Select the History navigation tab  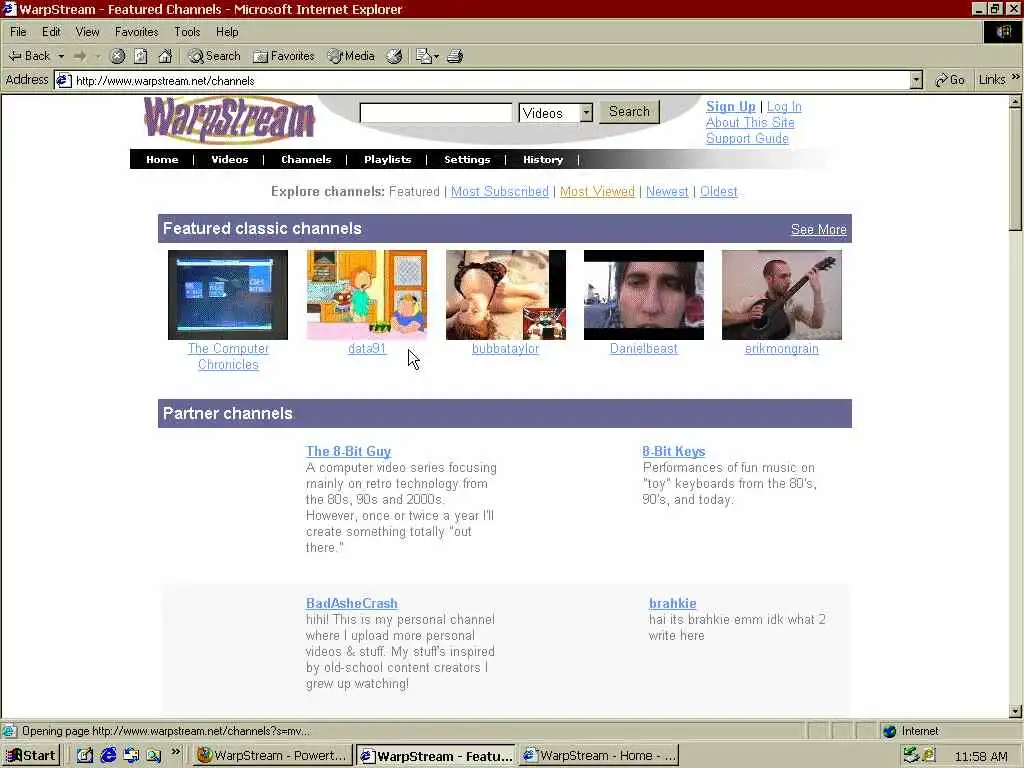pyautogui.click(x=543, y=159)
